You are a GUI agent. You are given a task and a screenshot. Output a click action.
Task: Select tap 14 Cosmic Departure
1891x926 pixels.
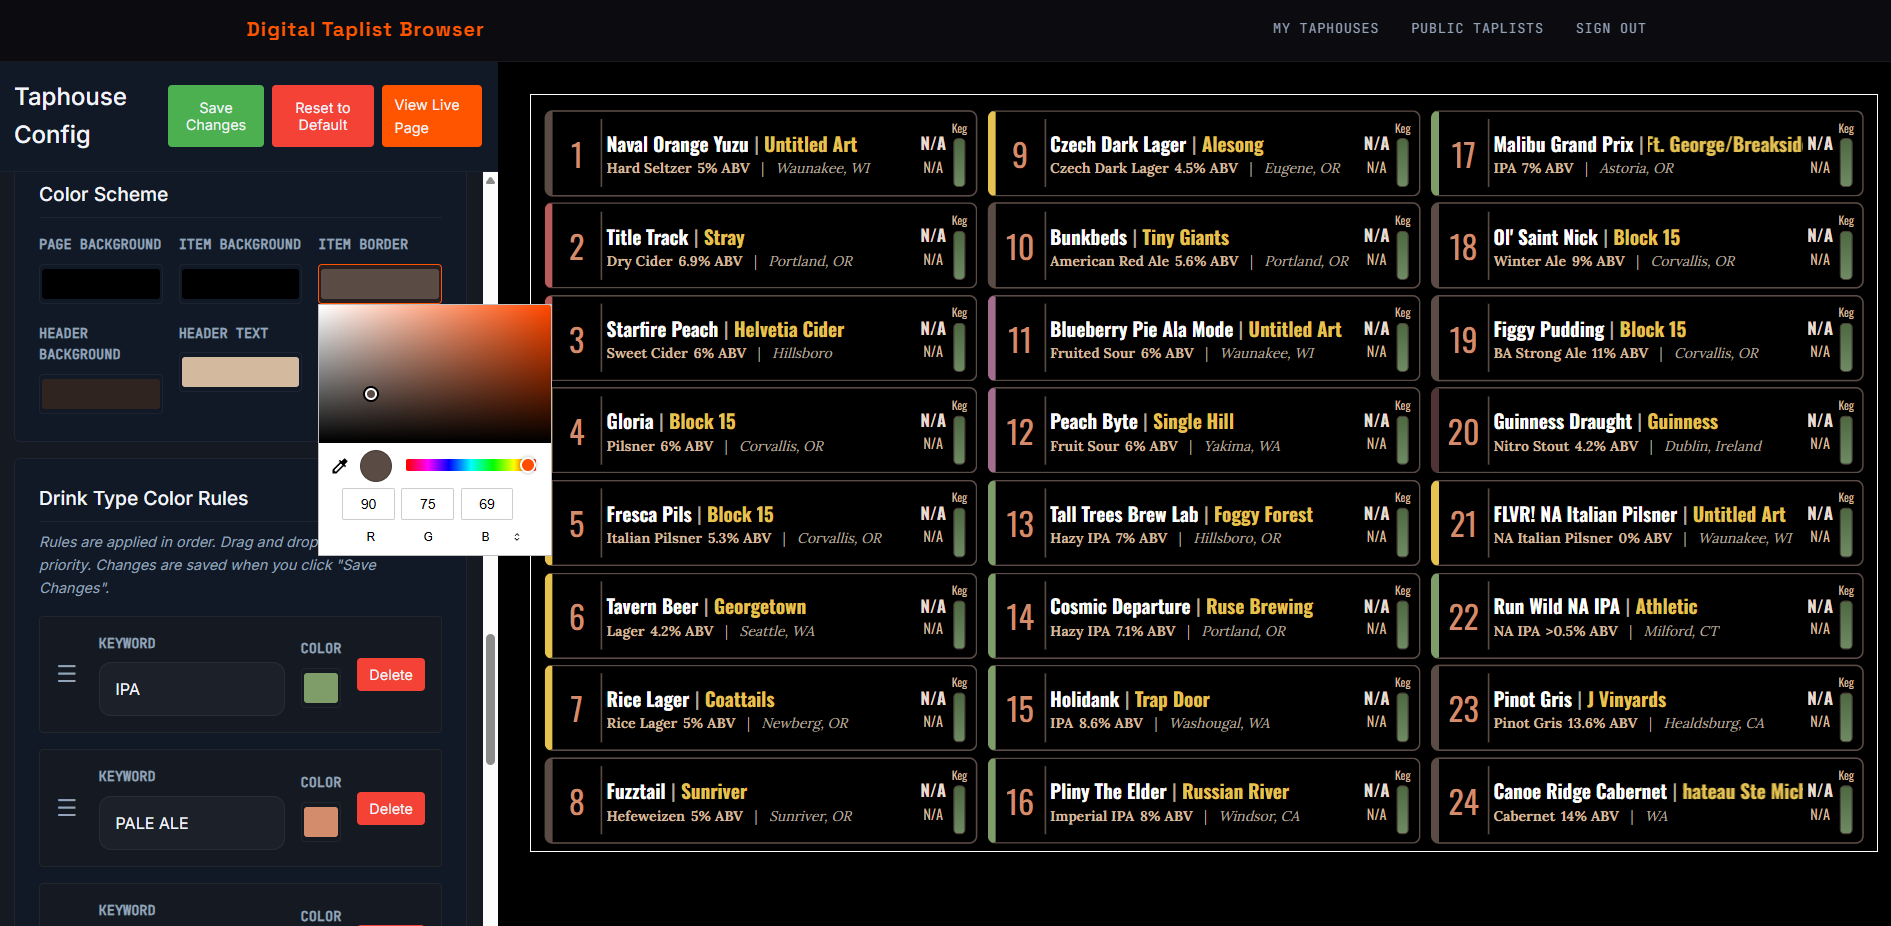1204,616
